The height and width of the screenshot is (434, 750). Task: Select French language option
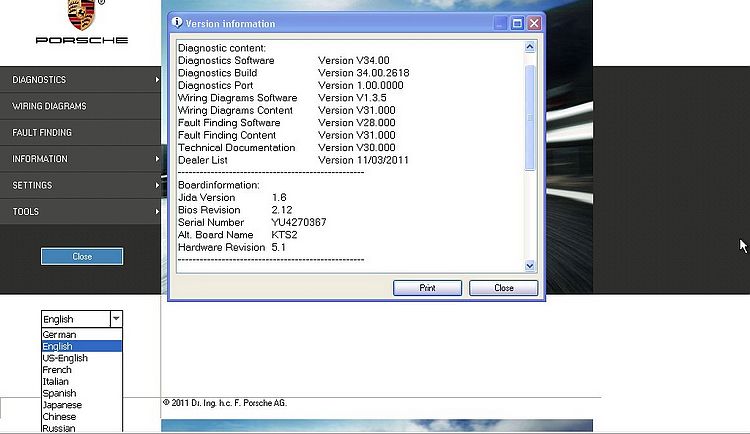click(82, 369)
